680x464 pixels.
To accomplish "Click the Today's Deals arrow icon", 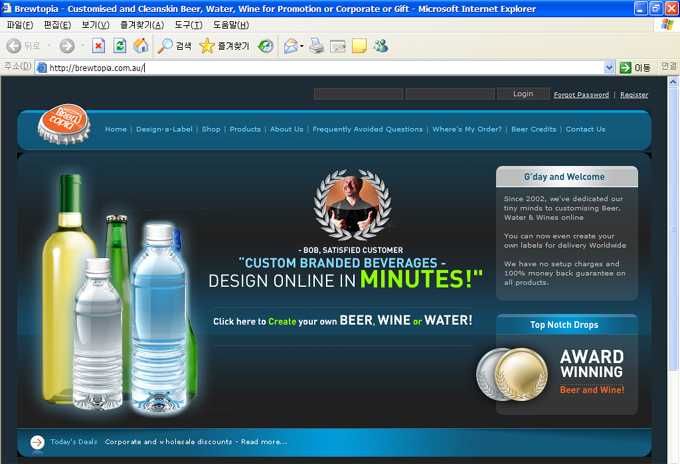I will 37,442.
